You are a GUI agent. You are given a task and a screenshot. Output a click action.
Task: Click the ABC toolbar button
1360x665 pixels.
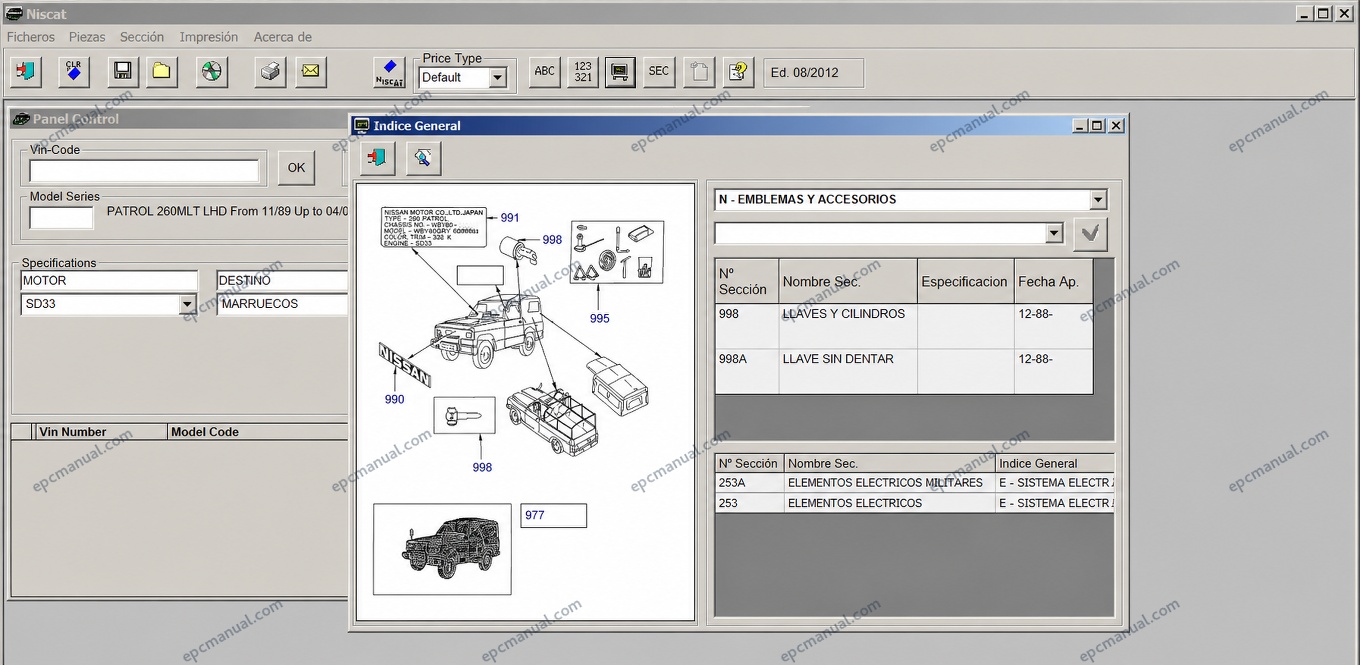tap(545, 71)
